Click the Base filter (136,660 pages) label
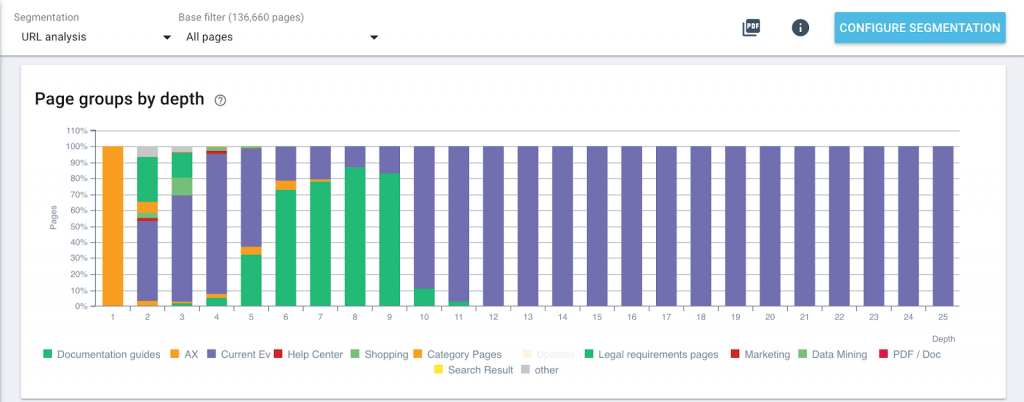 pyautogui.click(x=241, y=18)
